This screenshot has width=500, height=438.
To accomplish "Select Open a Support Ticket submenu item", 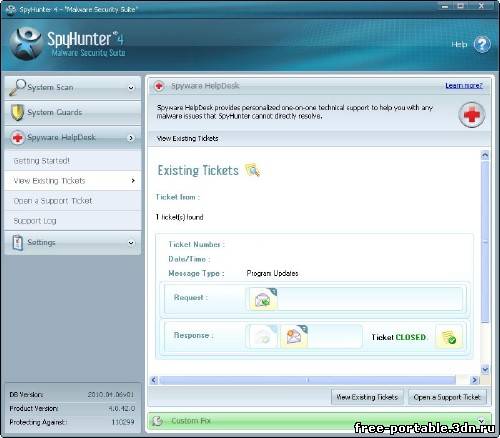I will point(73,201).
